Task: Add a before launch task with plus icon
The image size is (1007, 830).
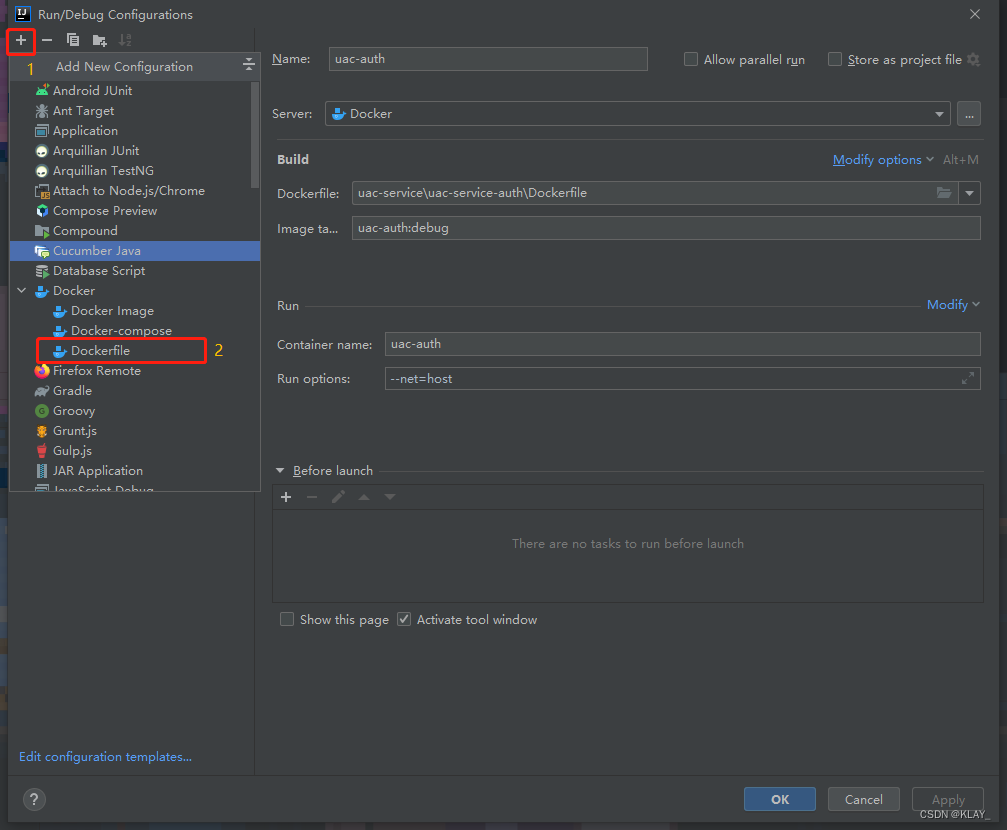Action: coord(286,497)
